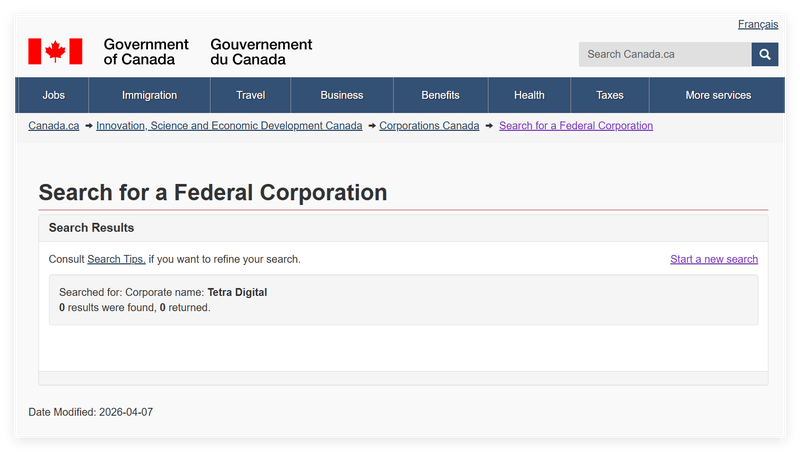Open the Travel menu
Viewport: 800px width, 452px height.
[251, 95]
